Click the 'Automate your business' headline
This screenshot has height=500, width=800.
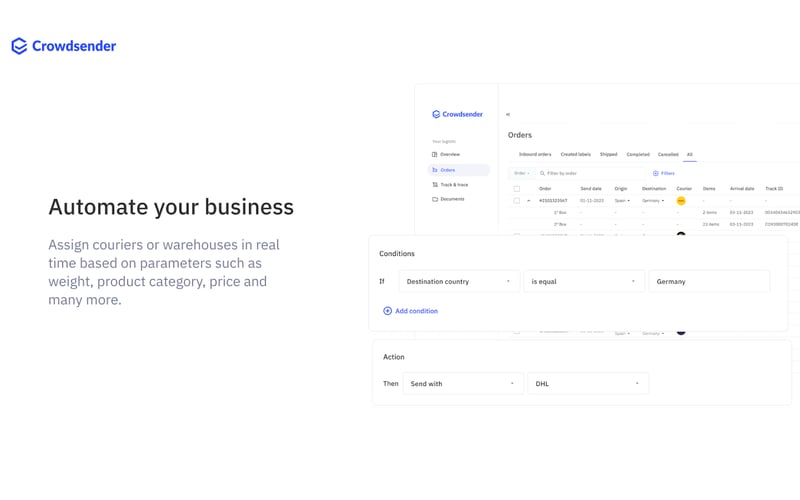[x=171, y=207]
